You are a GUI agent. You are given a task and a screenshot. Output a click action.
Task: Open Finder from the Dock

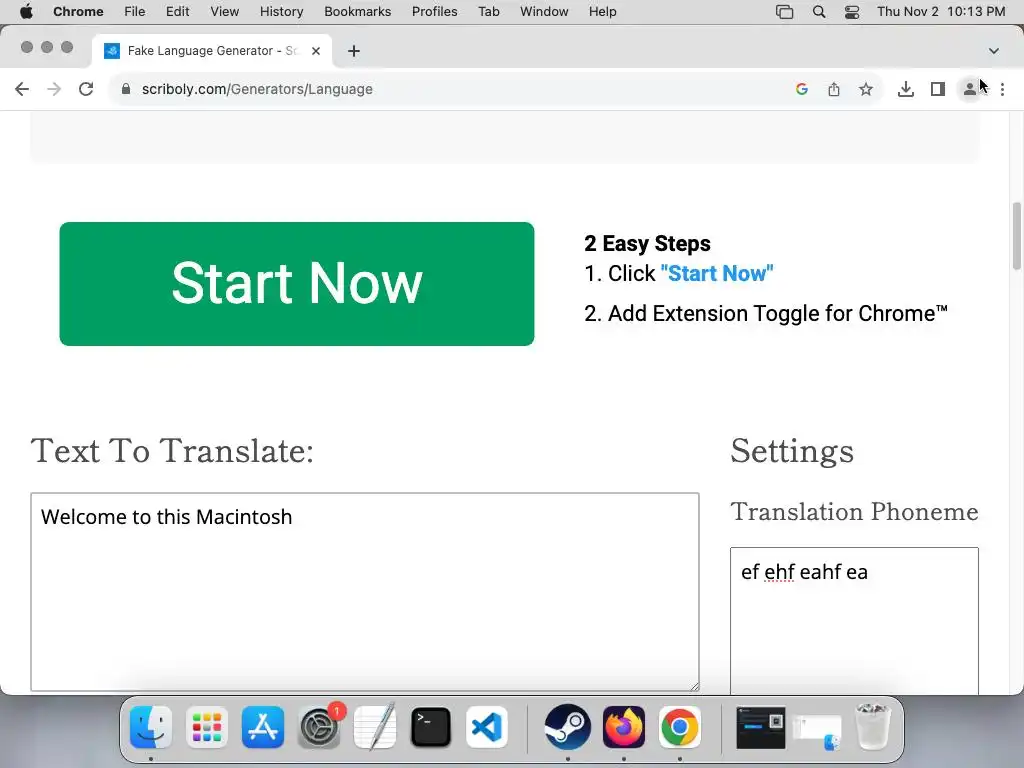151,727
